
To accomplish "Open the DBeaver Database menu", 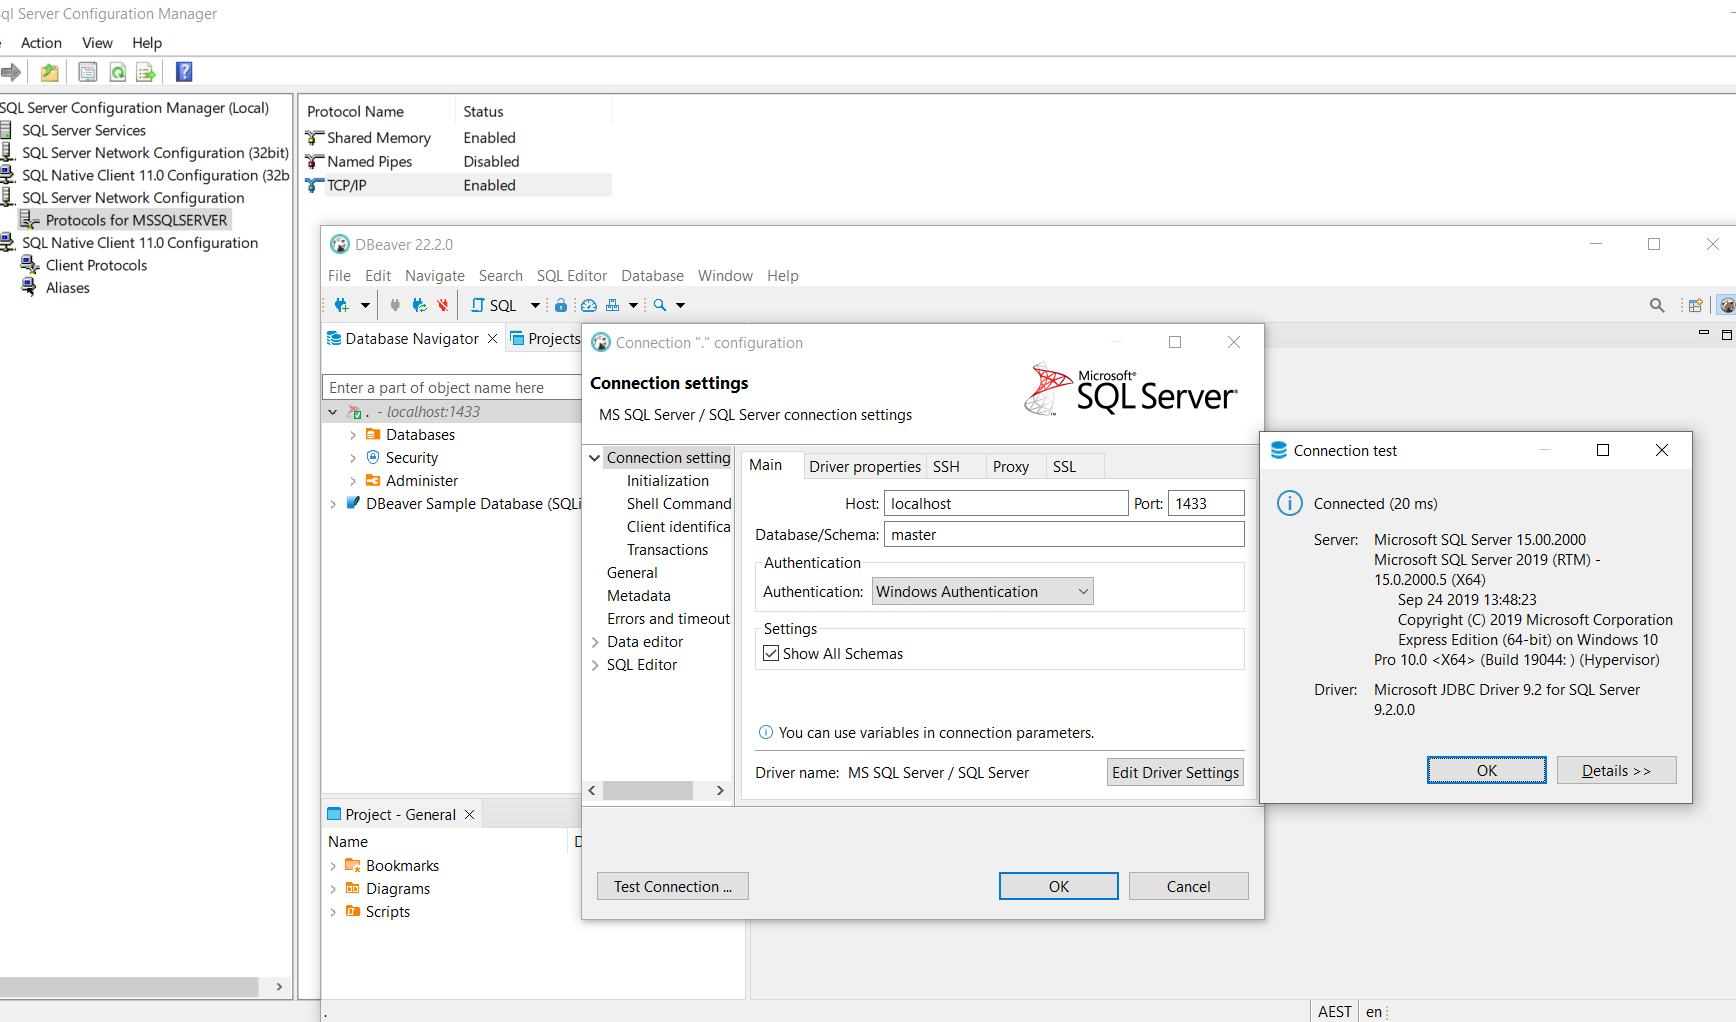I will coord(652,276).
